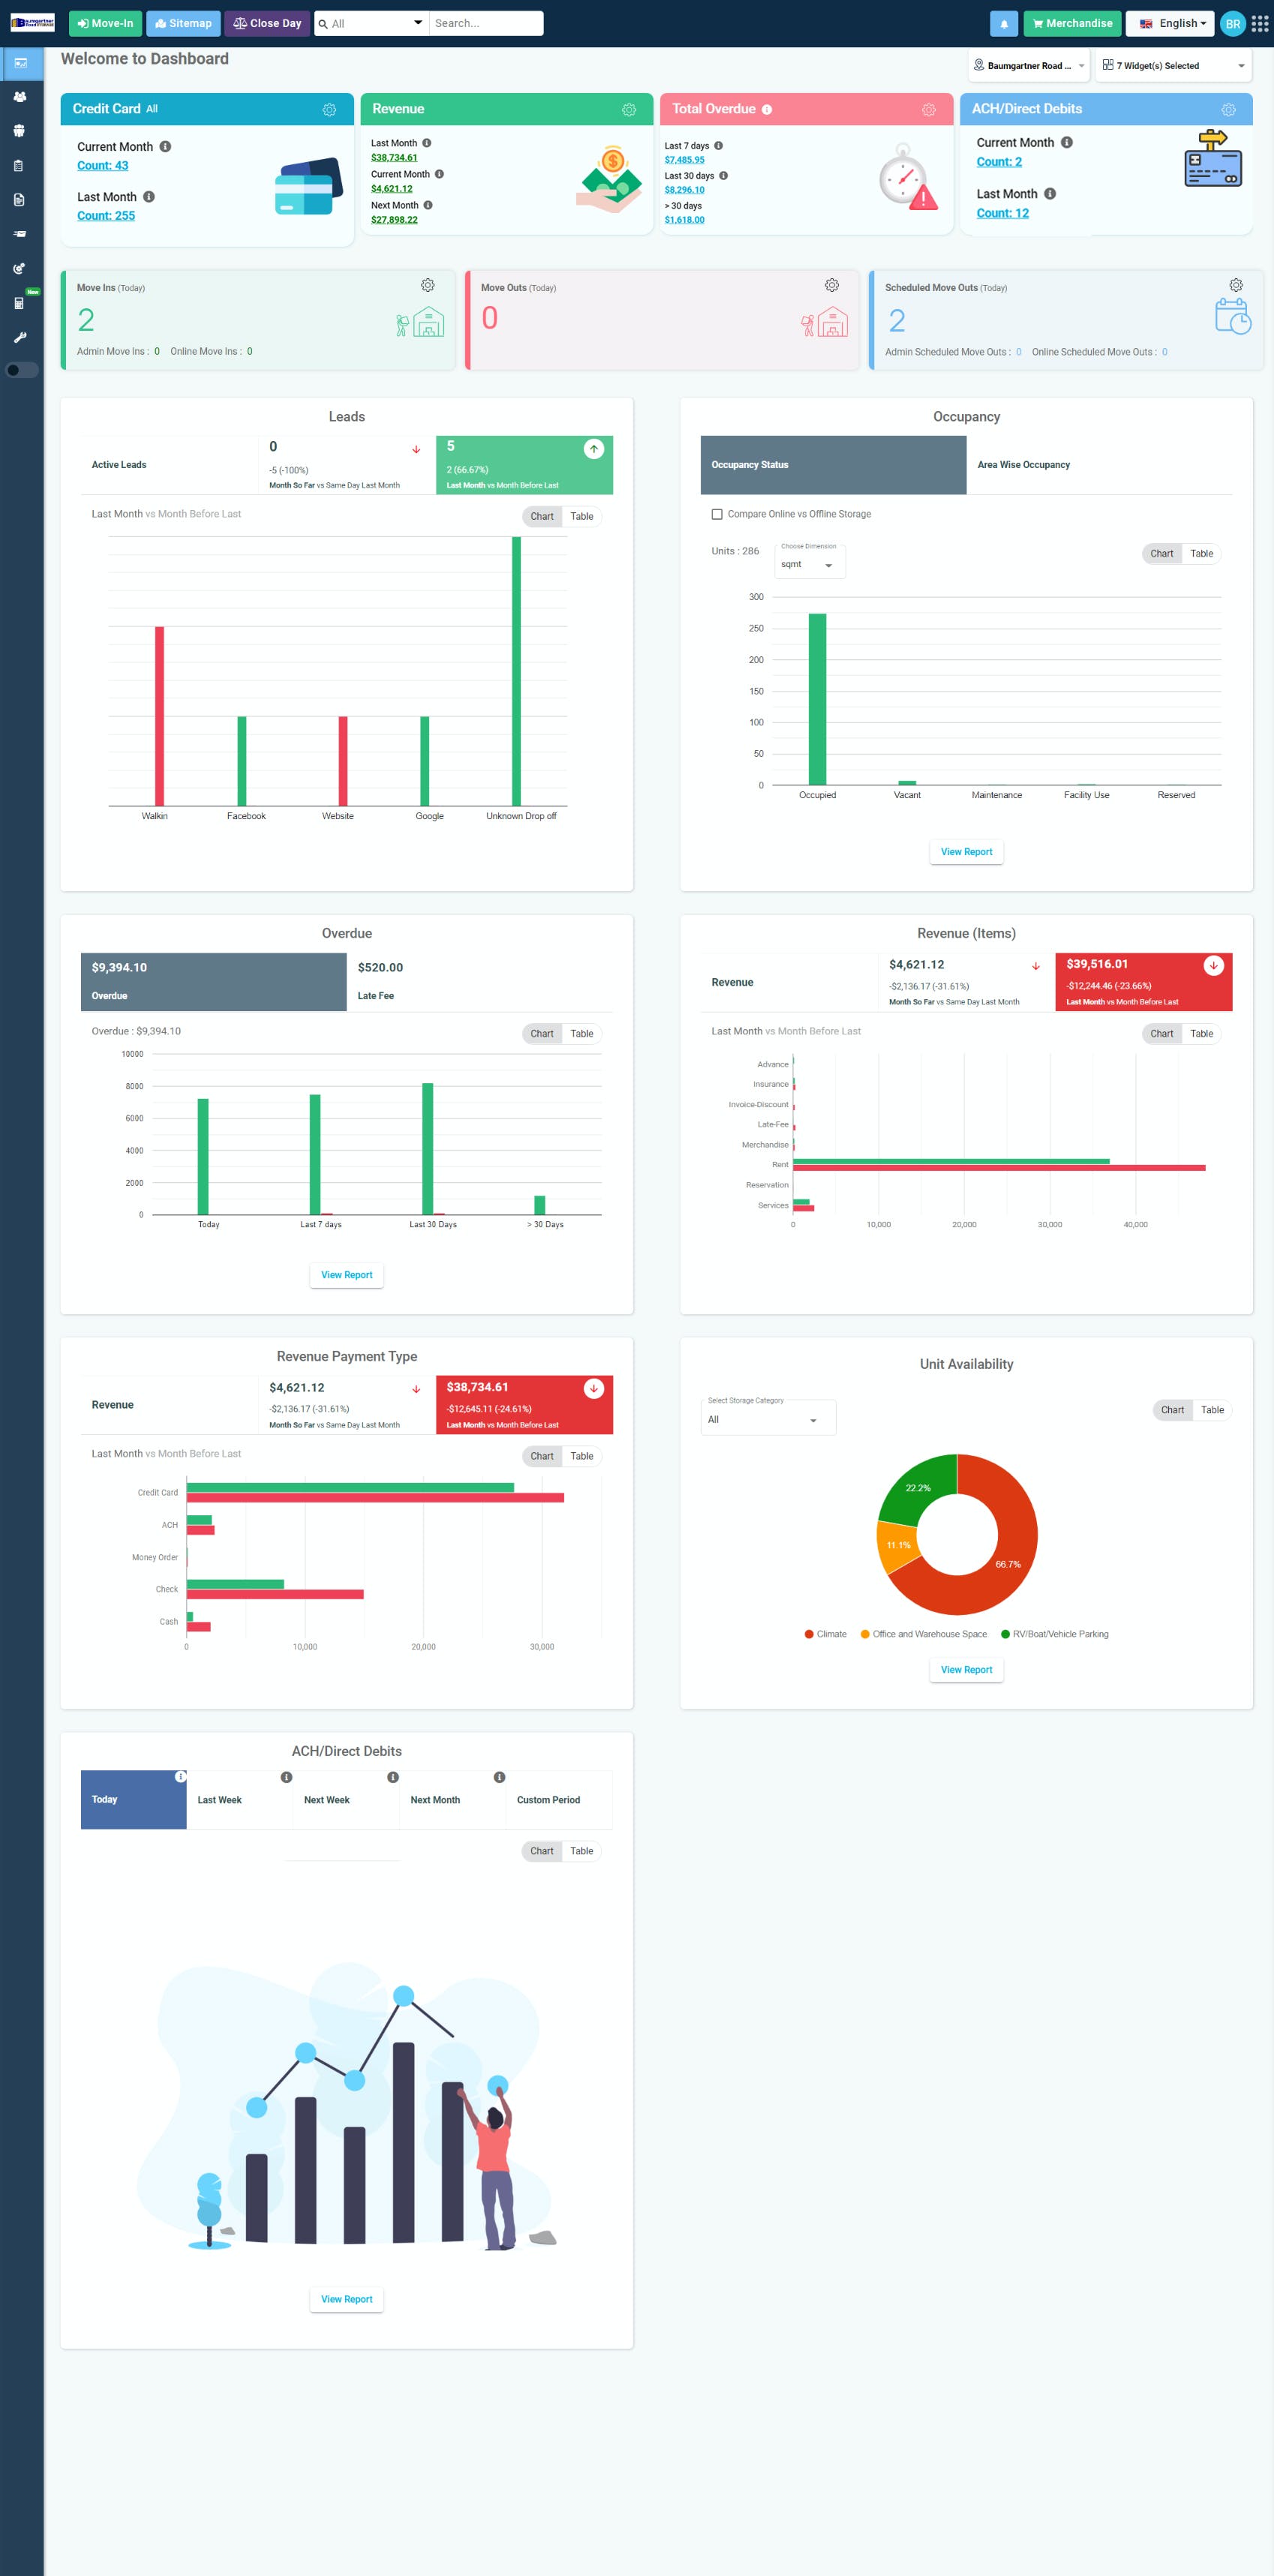
Task: Open the English language dropdown
Action: 1170,23
